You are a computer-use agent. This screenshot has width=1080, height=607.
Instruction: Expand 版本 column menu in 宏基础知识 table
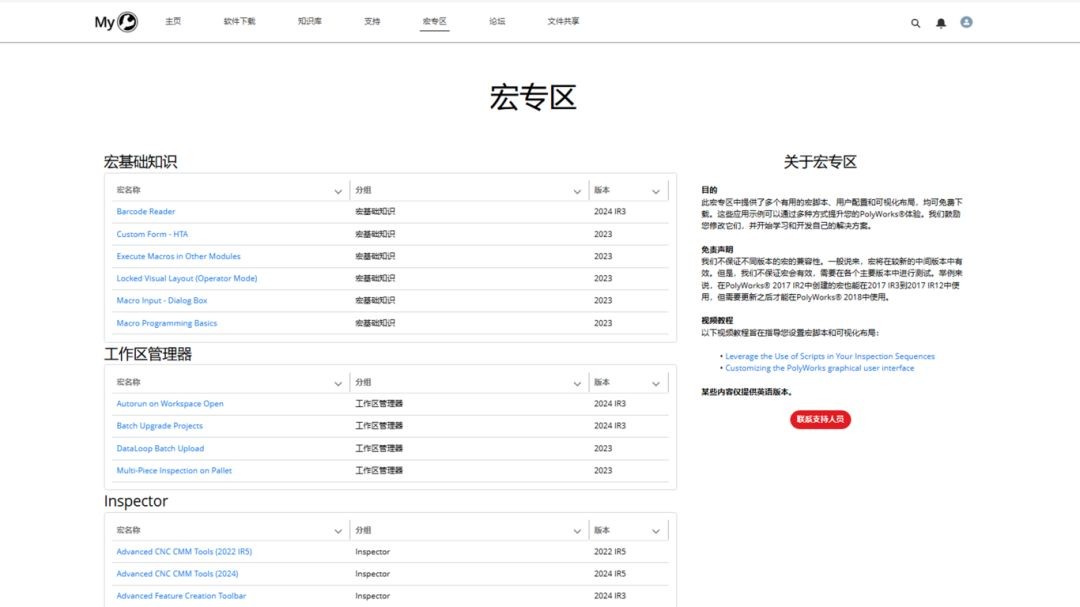(656, 192)
